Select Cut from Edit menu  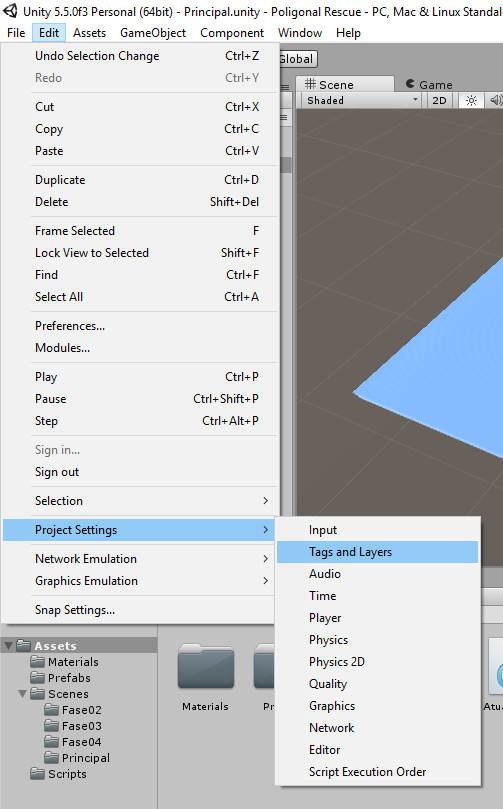(x=140, y=107)
